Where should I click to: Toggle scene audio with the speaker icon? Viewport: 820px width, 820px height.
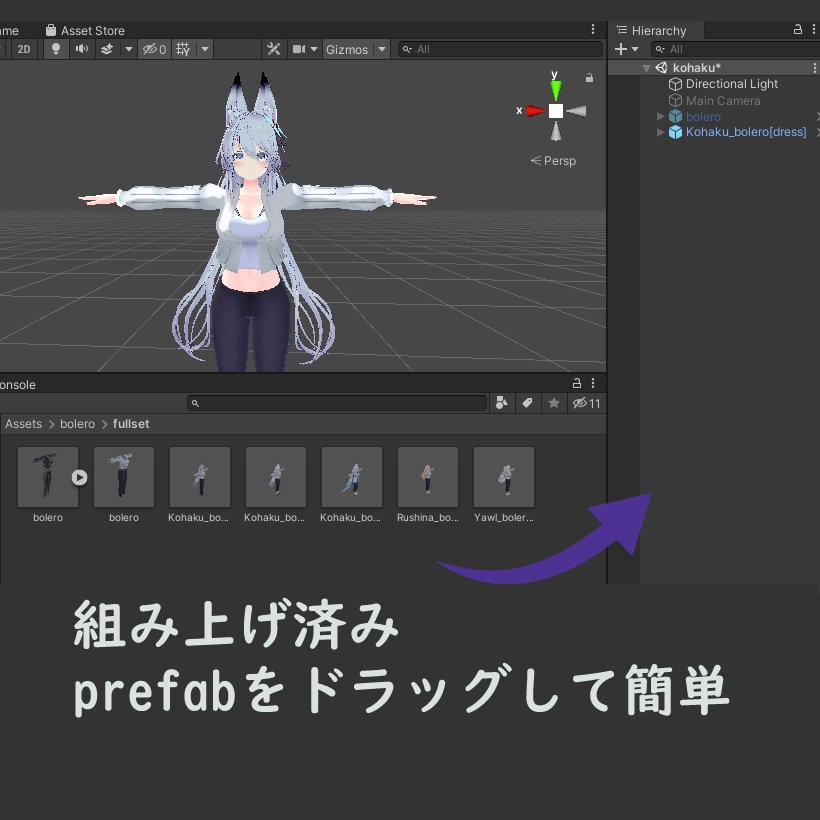coord(82,48)
